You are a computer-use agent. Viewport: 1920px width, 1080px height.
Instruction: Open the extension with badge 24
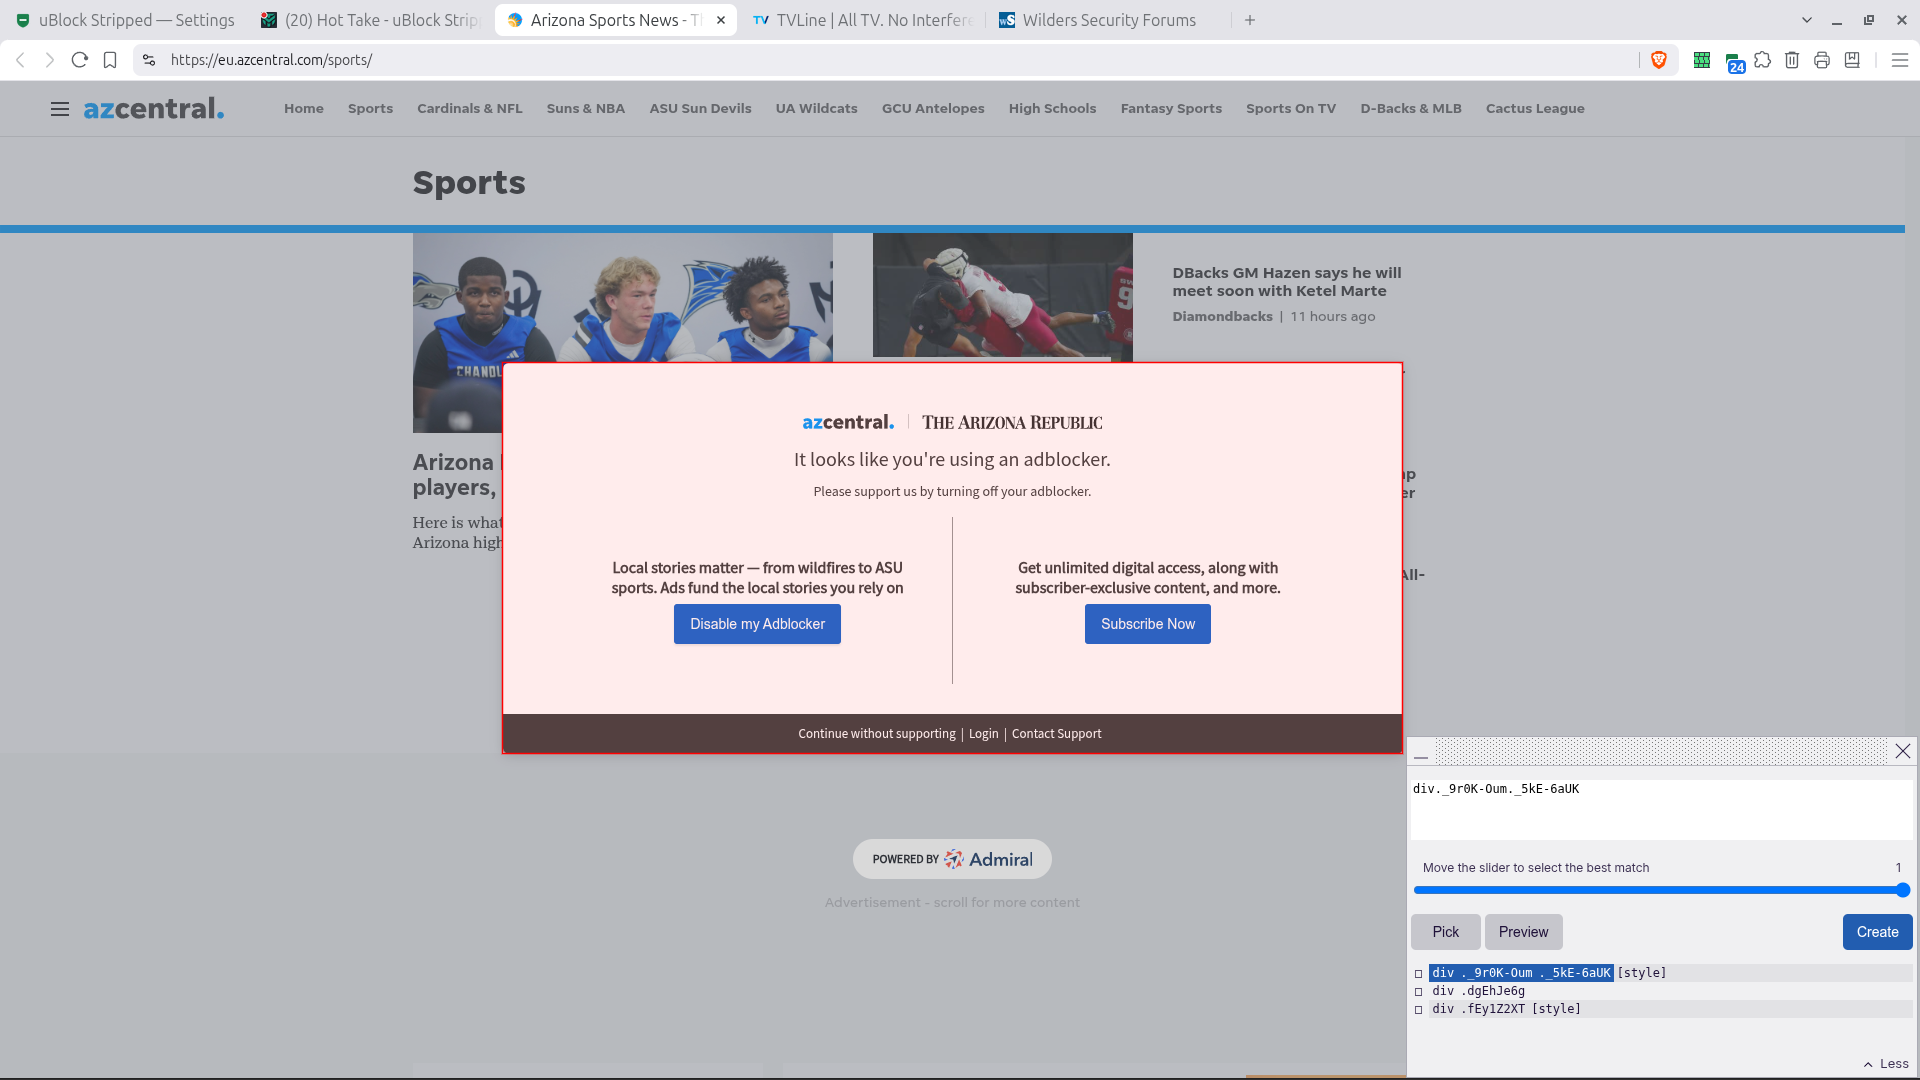point(1733,62)
